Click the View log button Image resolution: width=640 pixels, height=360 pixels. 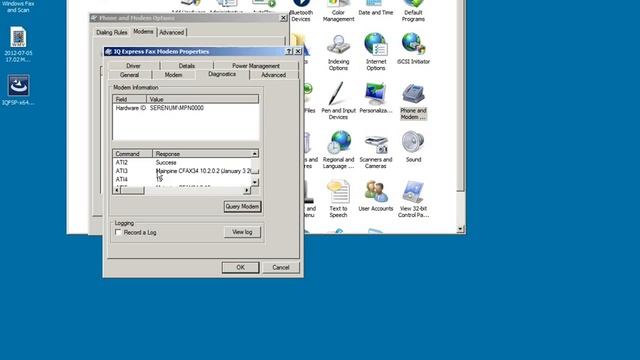click(x=242, y=232)
